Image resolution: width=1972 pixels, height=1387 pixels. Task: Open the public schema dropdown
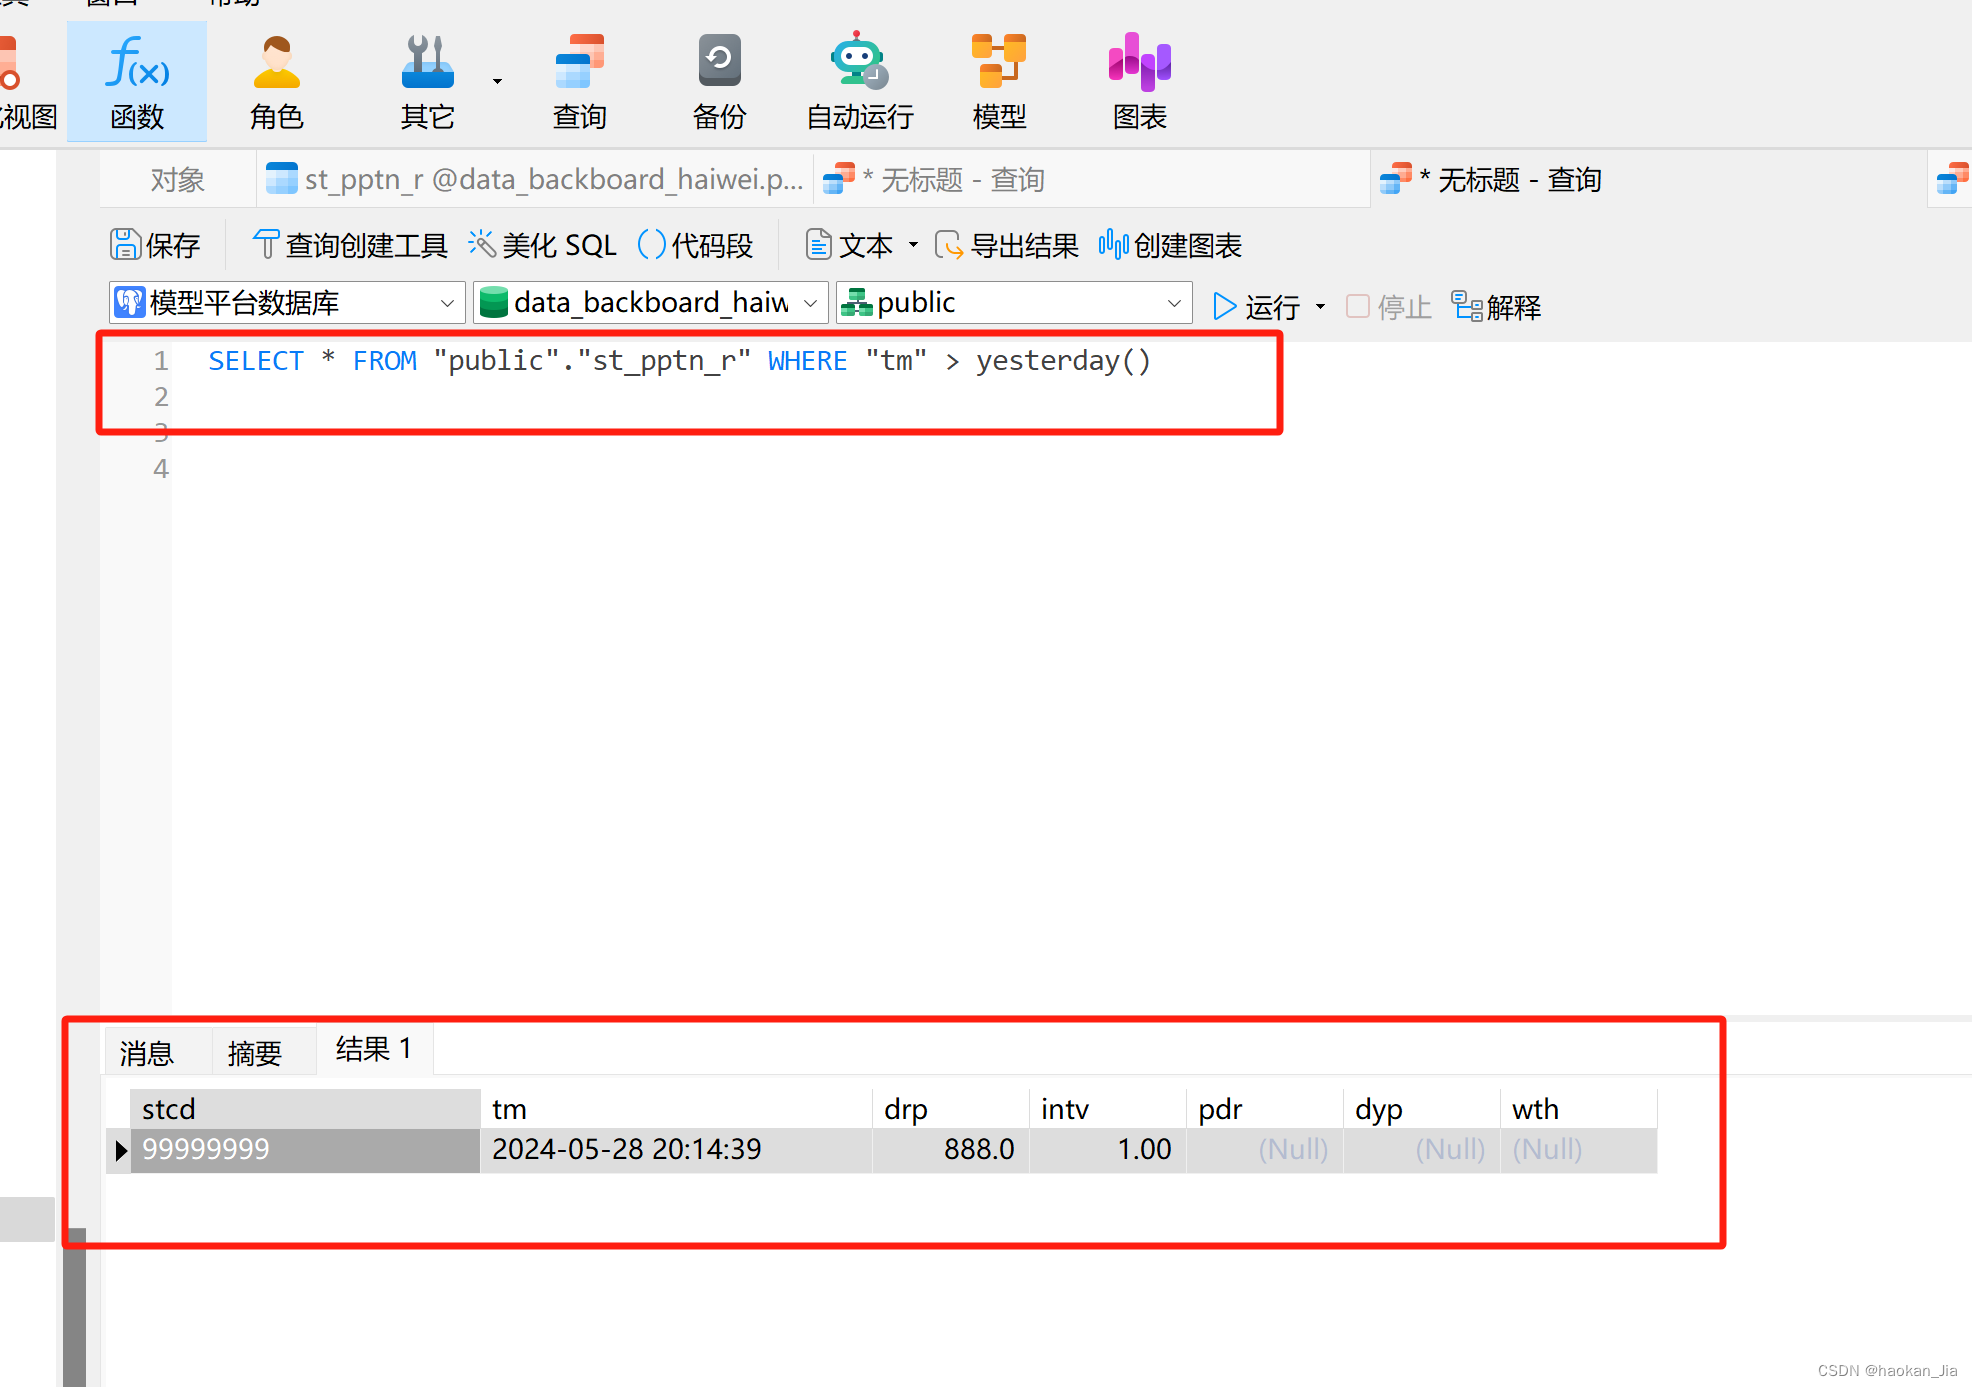[1014, 302]
